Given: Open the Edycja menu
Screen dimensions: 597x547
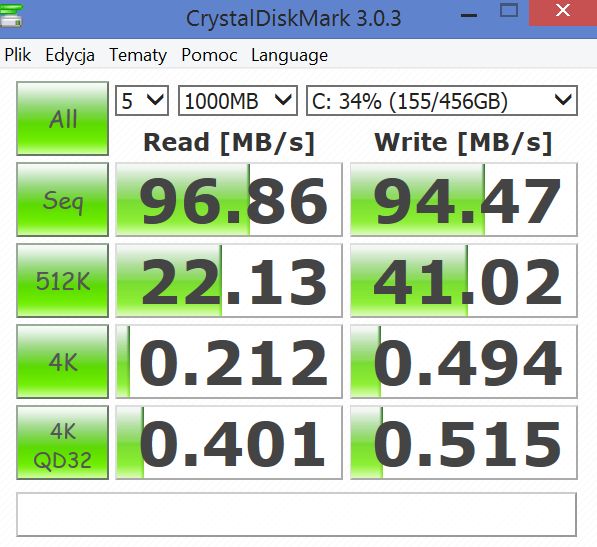Looking at the screenshot, I should pyautogui.click(x=70, y=56).
